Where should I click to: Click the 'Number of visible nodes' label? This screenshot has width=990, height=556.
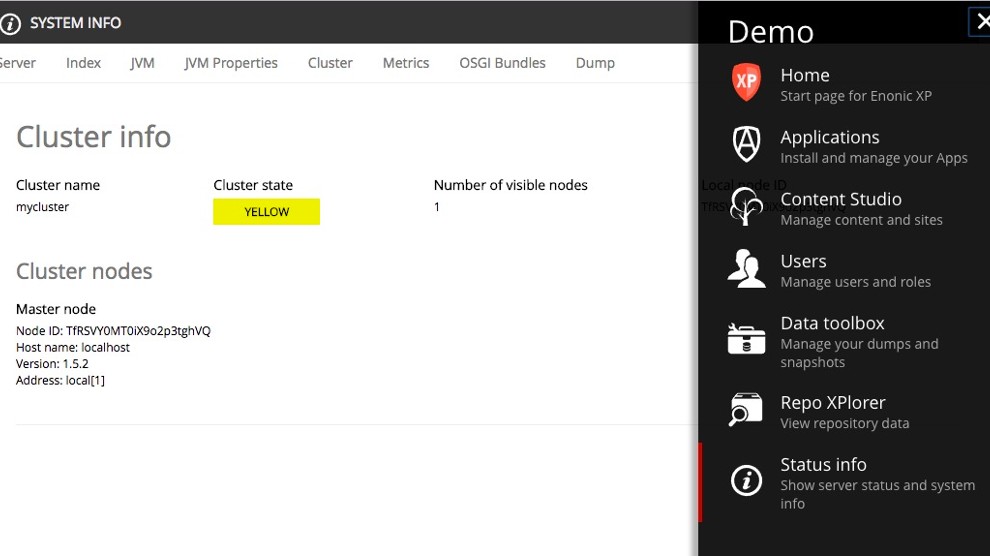pyautogui.click(x=511, y=186)
